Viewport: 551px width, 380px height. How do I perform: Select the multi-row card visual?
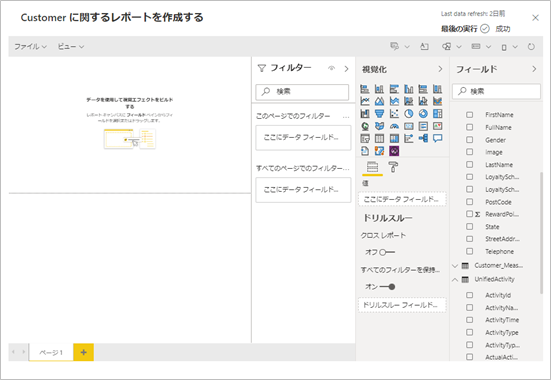(x=423, y=126)
